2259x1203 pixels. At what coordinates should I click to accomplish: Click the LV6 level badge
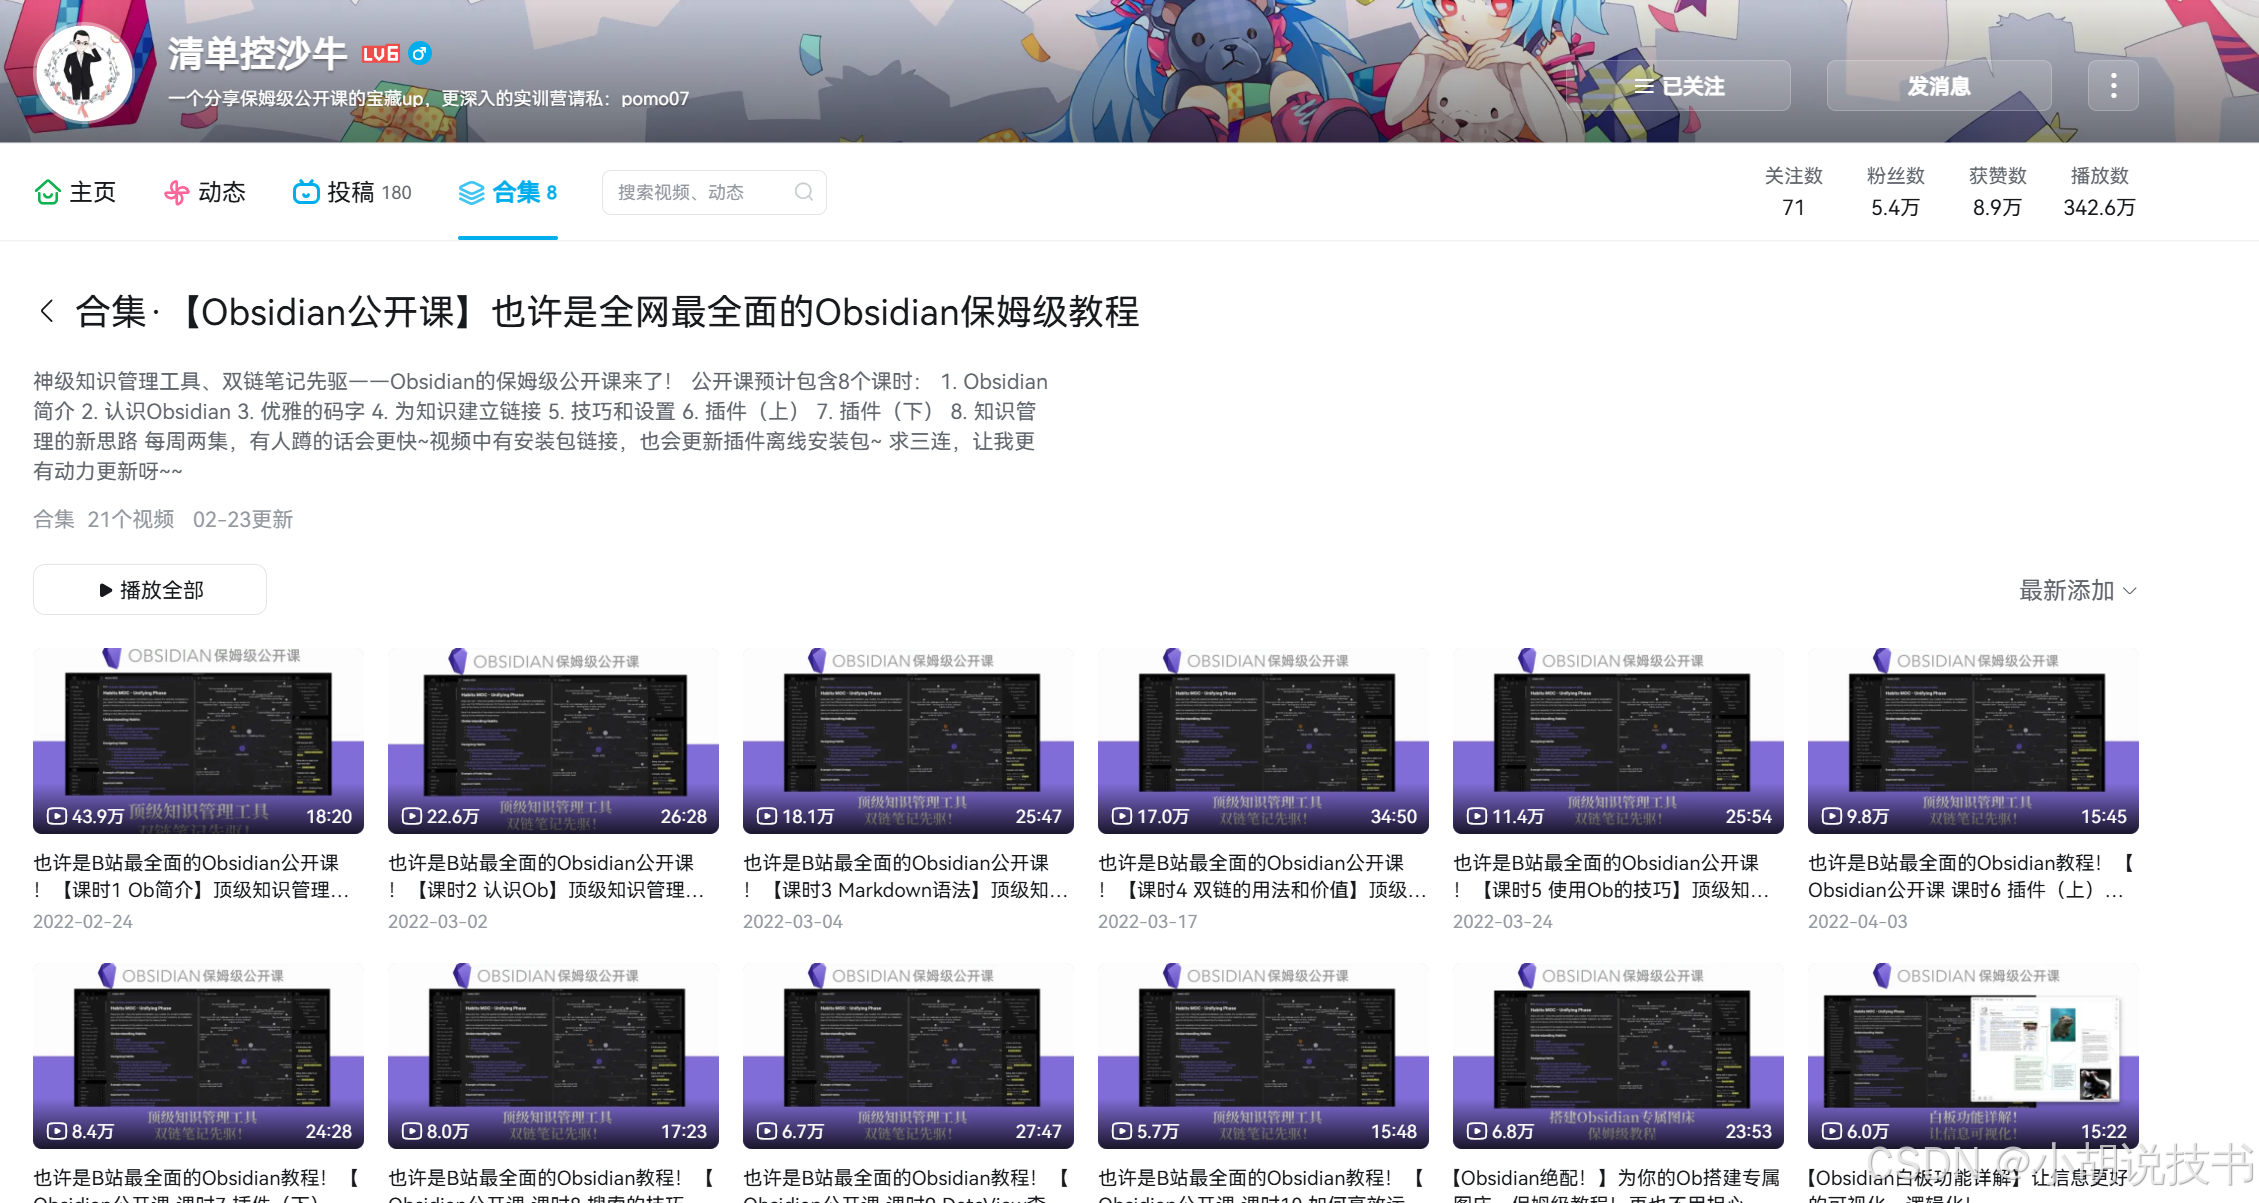(x=380, y=54)
